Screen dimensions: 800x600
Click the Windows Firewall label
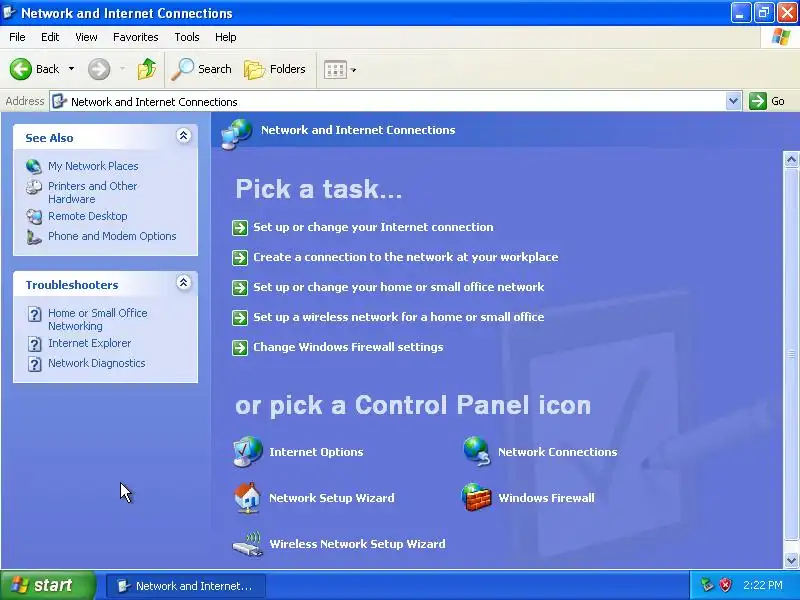pyautogui.click(x=546, y=498)
